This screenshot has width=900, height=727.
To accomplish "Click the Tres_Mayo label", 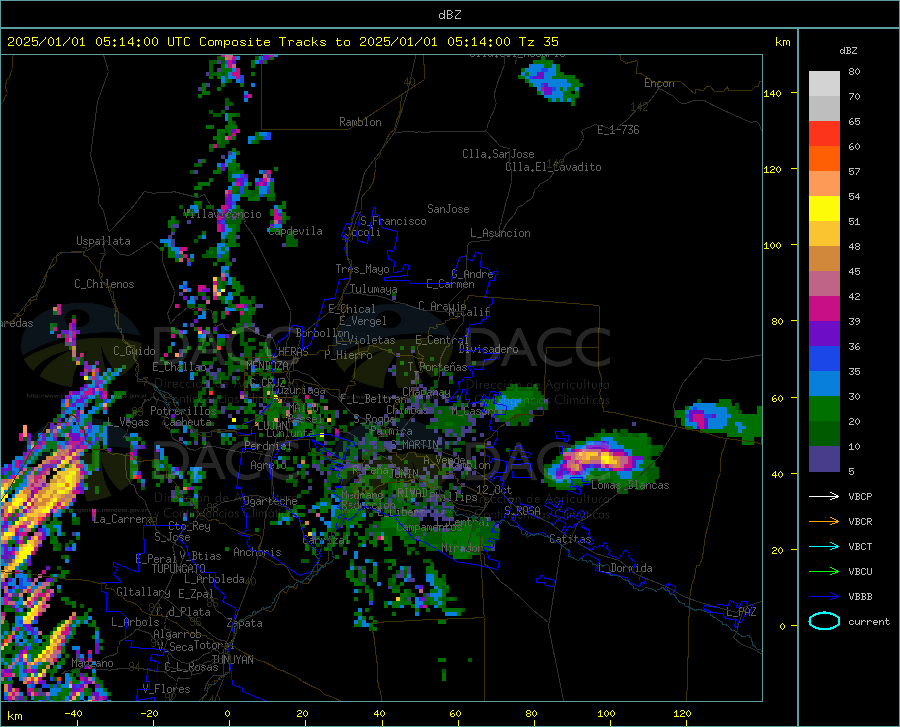I will tap(363, 269).
